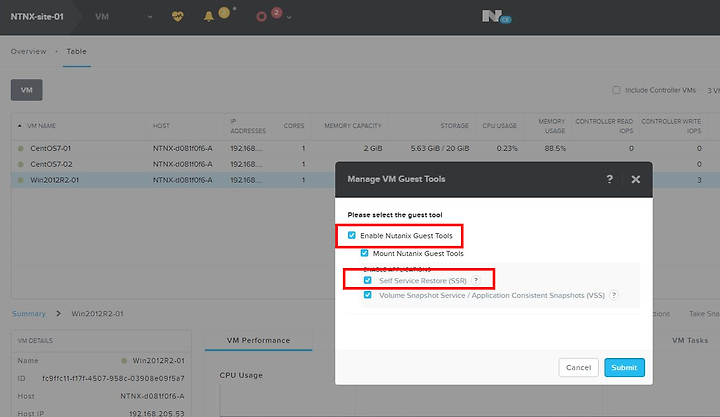The image size is (720, 417).
Task: Sort by Memory Capacity column header
Action: [353, 126]
